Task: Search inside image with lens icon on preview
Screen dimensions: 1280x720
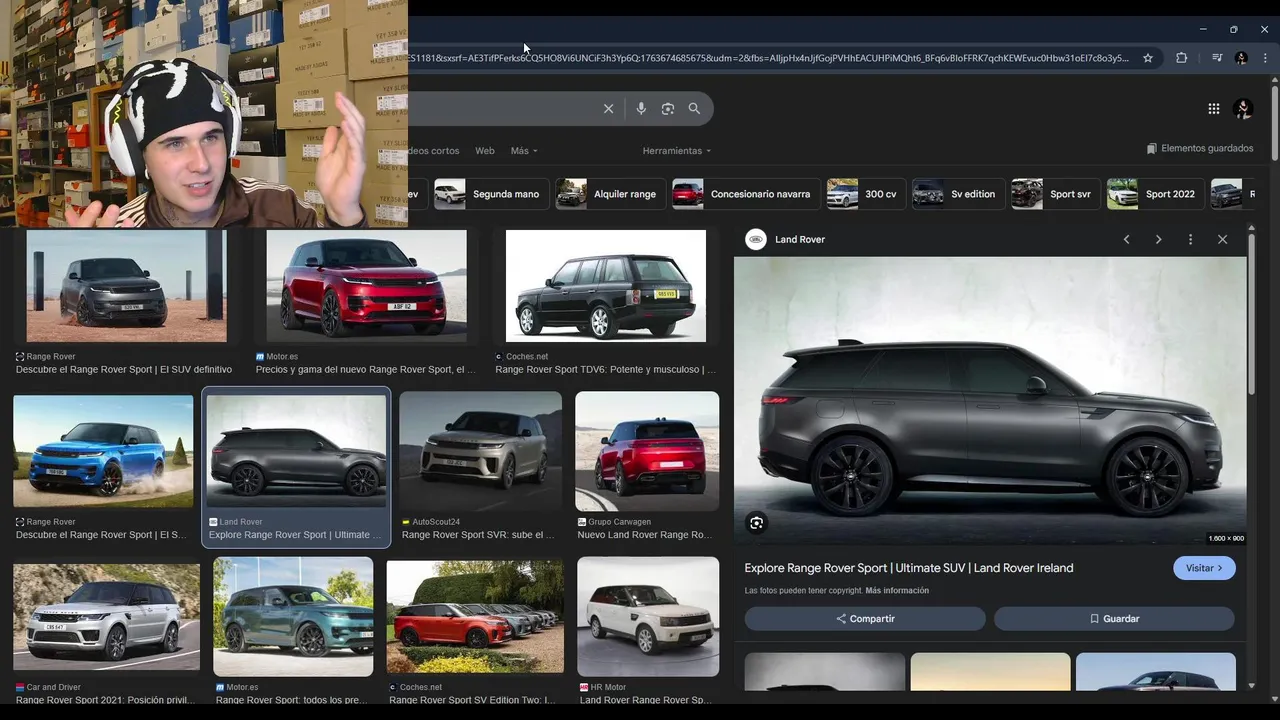Action: click(x=757, y=523)
